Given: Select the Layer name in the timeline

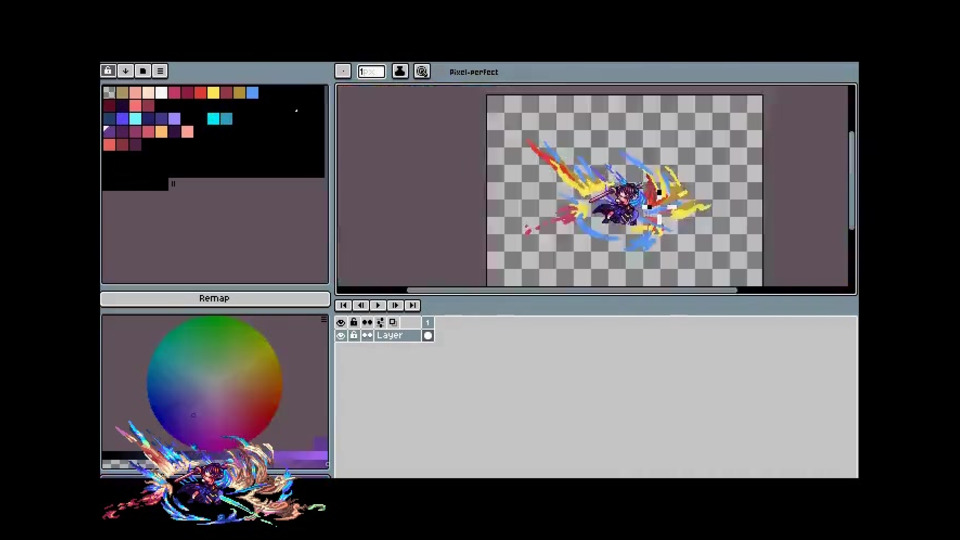Looking at the screenshot, I should point(397,336).
